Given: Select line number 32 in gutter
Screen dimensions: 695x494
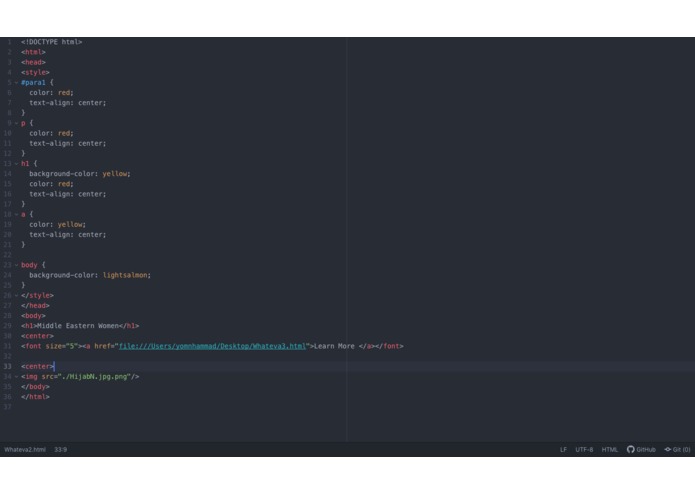Looking at the screenshot, I should click(8, 356).
